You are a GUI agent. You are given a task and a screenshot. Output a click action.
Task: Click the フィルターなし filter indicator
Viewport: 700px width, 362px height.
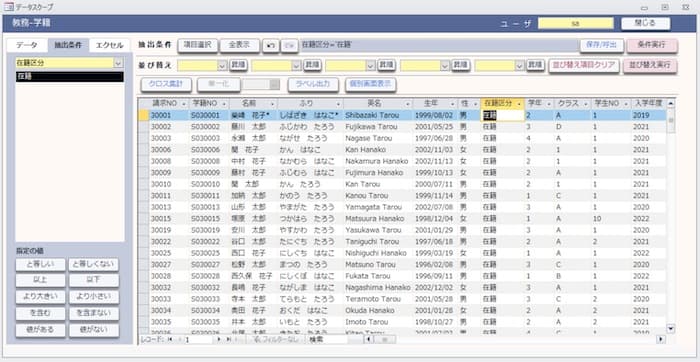275,339
